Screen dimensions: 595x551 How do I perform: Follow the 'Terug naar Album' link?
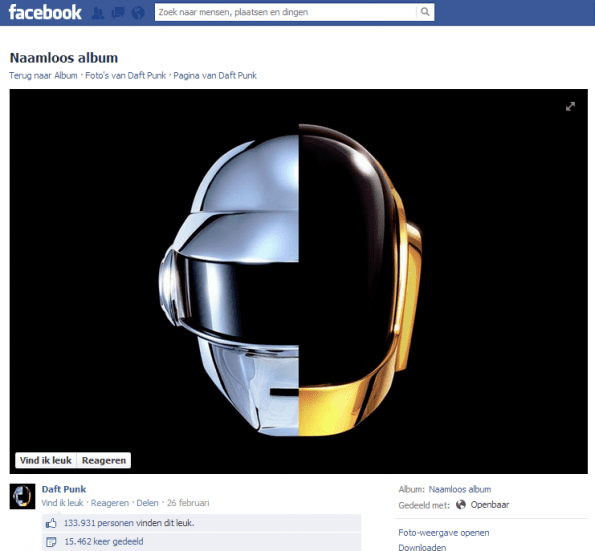click(43, 76)
